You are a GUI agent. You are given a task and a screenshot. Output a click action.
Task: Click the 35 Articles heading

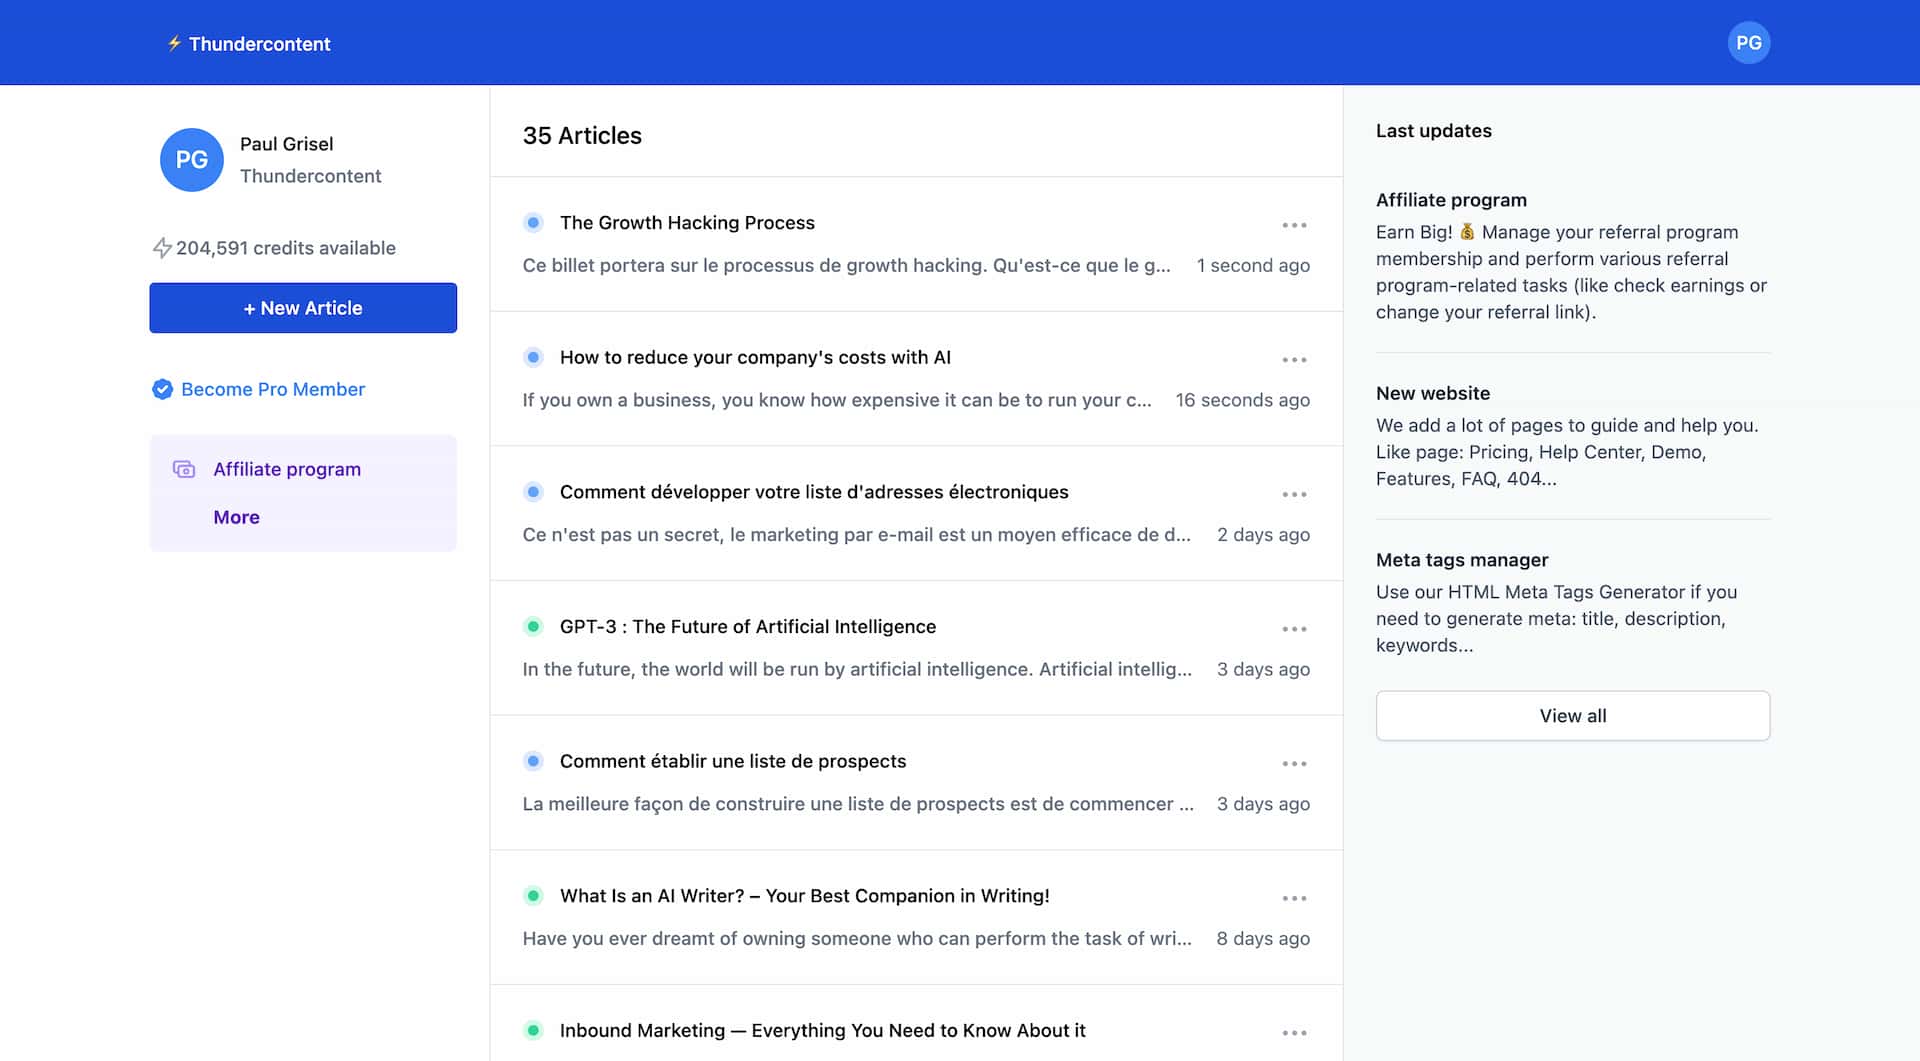582,136
